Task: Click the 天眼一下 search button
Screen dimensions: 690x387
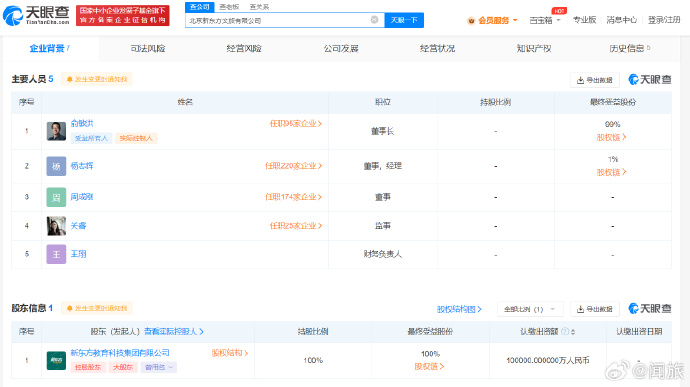Action: 404,20
